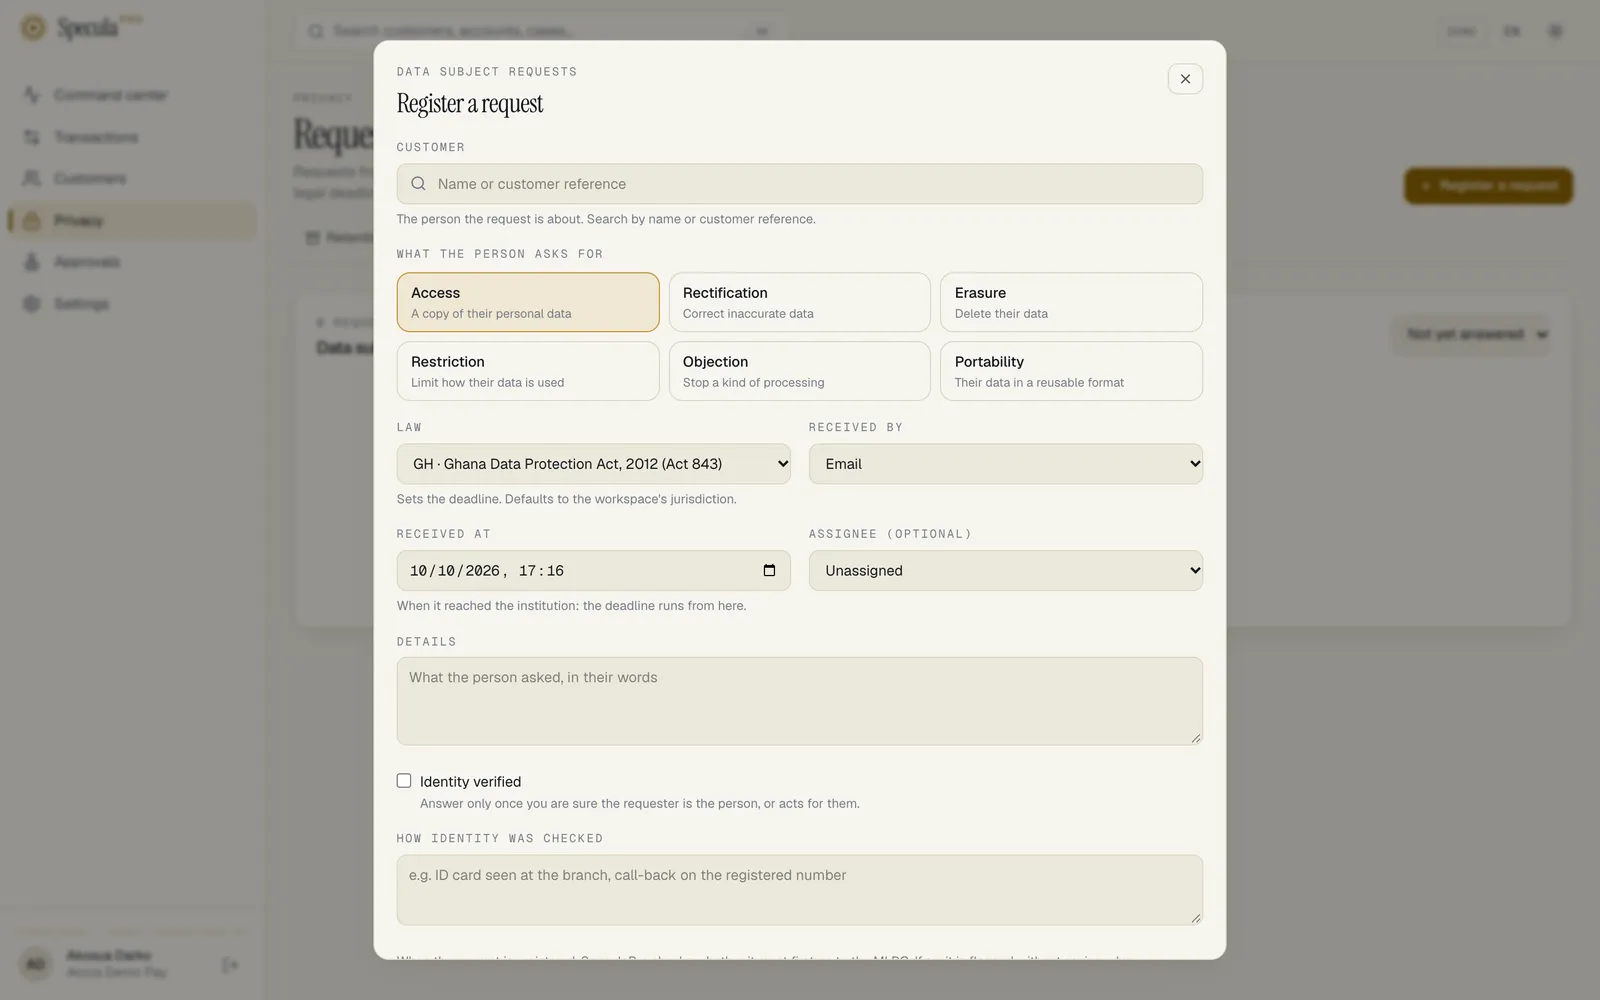Select the Erasure request type
This screenshot has width=1600, height=1000.
(1071, 302)
